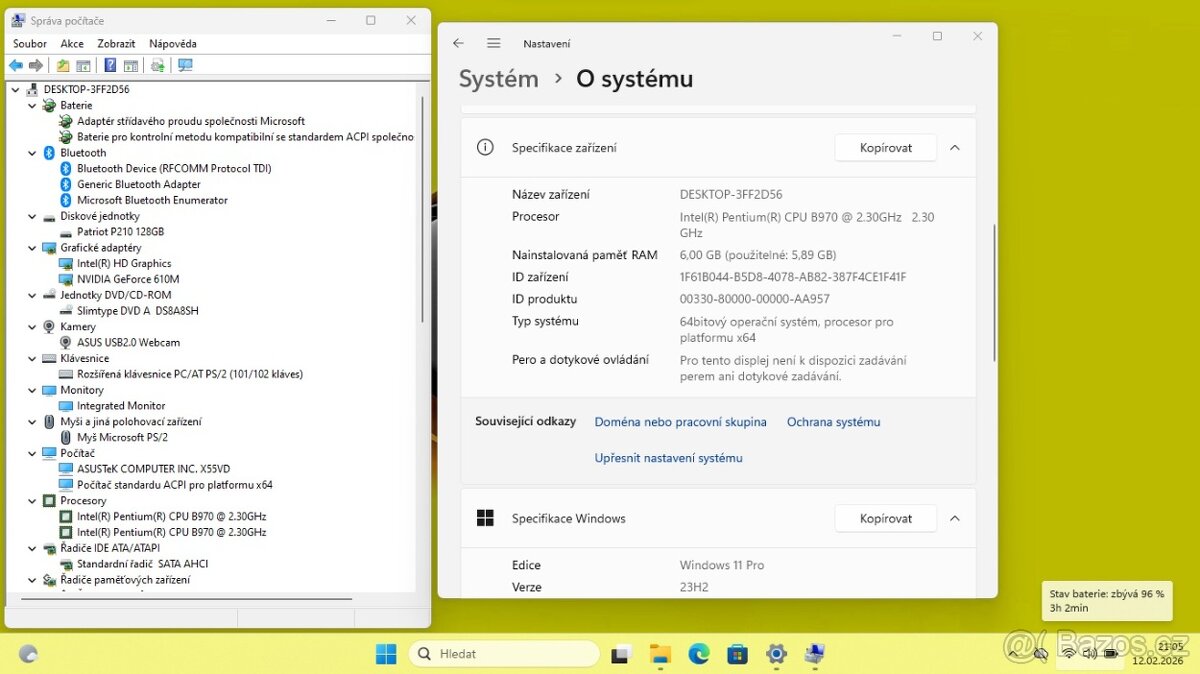Collapse the Grafické adaptéry tree node

point(33,248)
